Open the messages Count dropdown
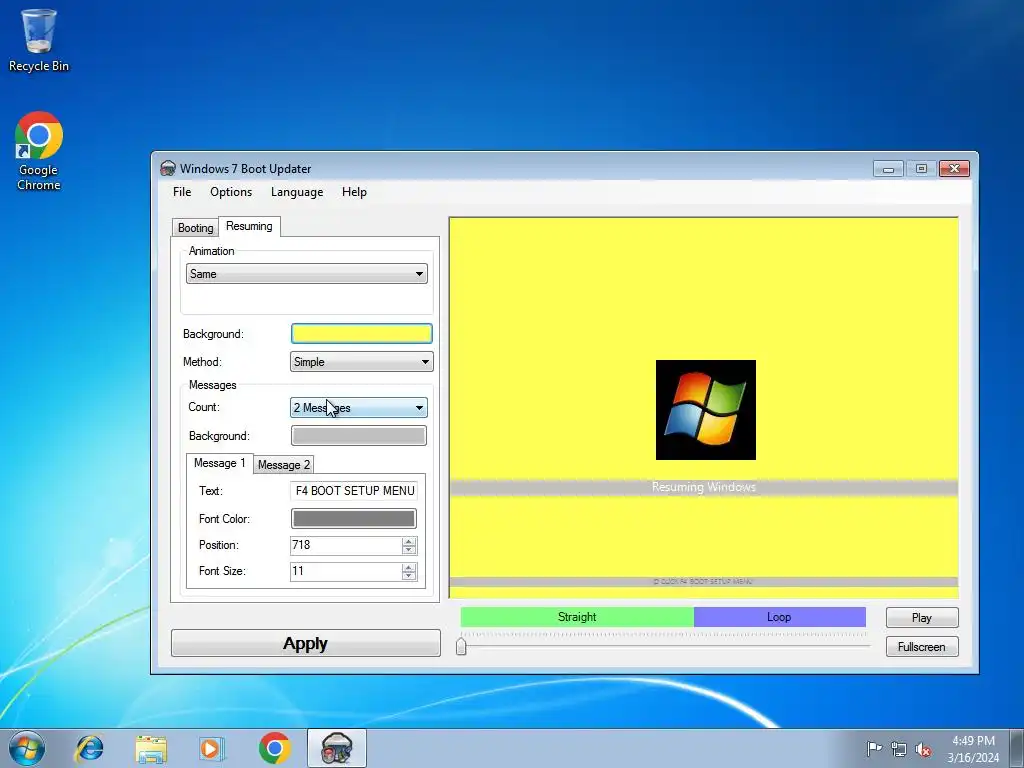1024x768 pixels. [x=359, y=408]
